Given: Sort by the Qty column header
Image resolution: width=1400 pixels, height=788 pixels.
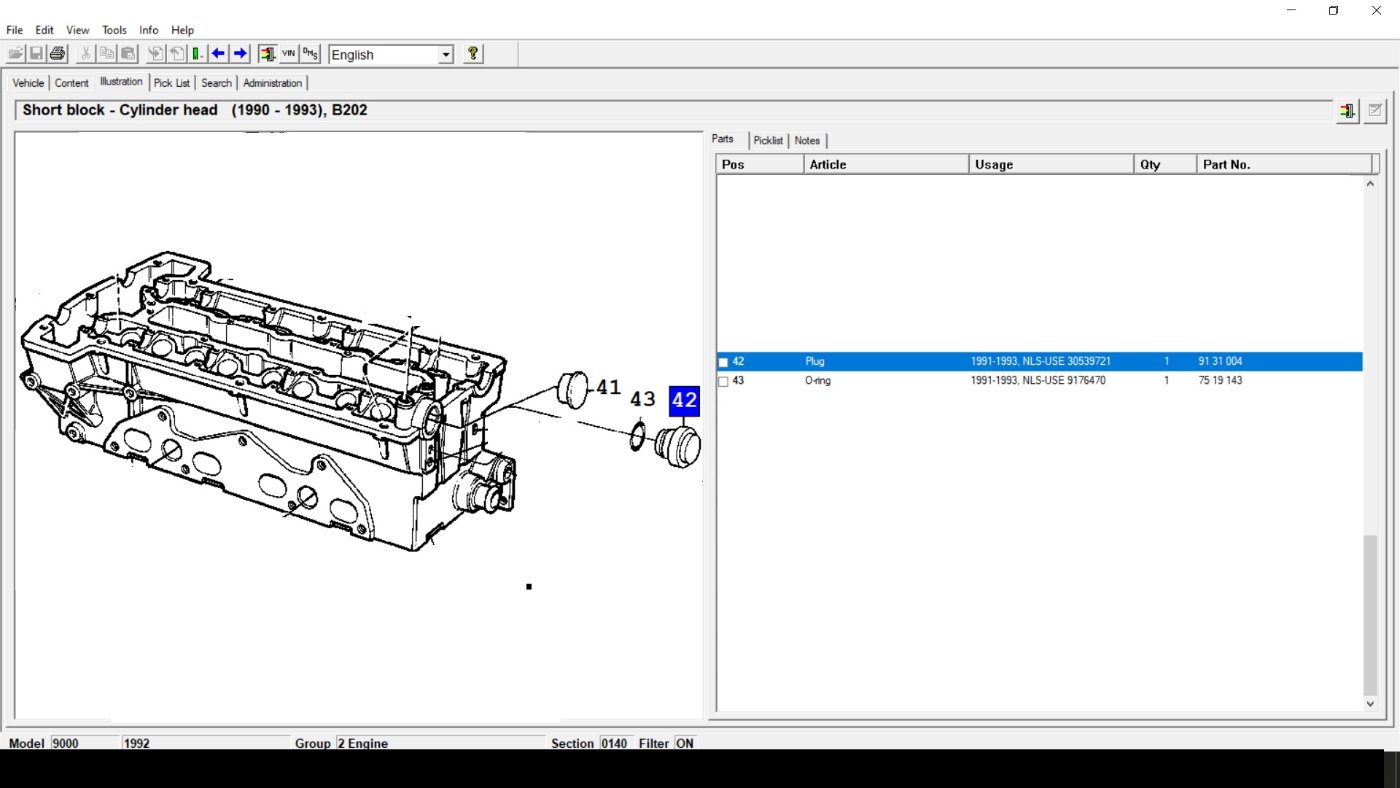Looking at the screenshot, I should pyautogui.click(x=1165, y=164).
